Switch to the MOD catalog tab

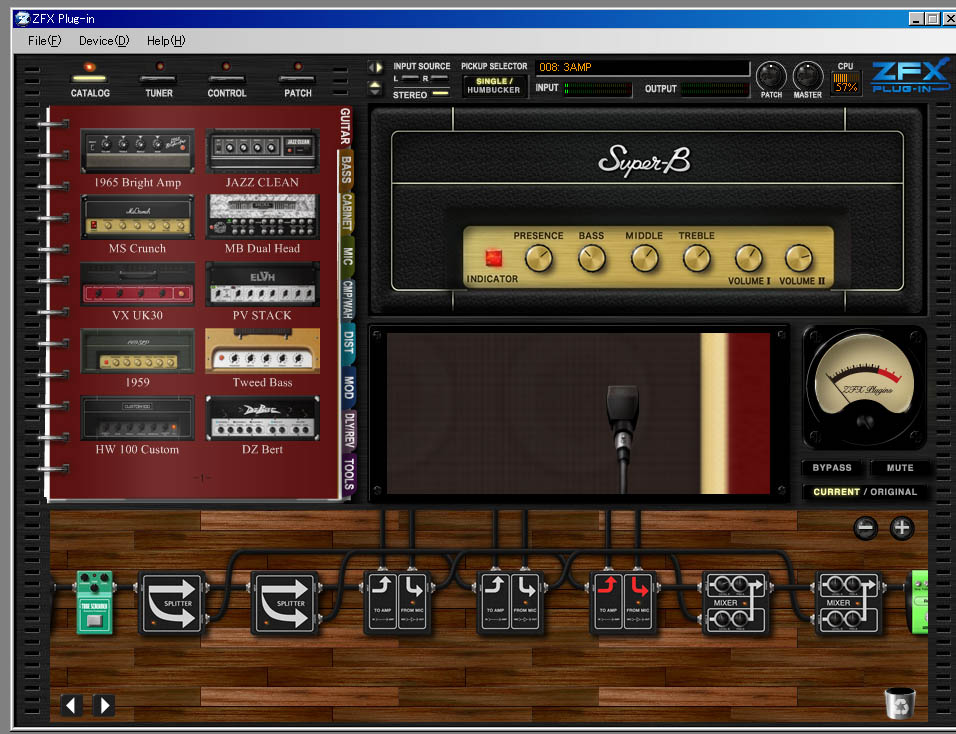(x=348, y=387)
